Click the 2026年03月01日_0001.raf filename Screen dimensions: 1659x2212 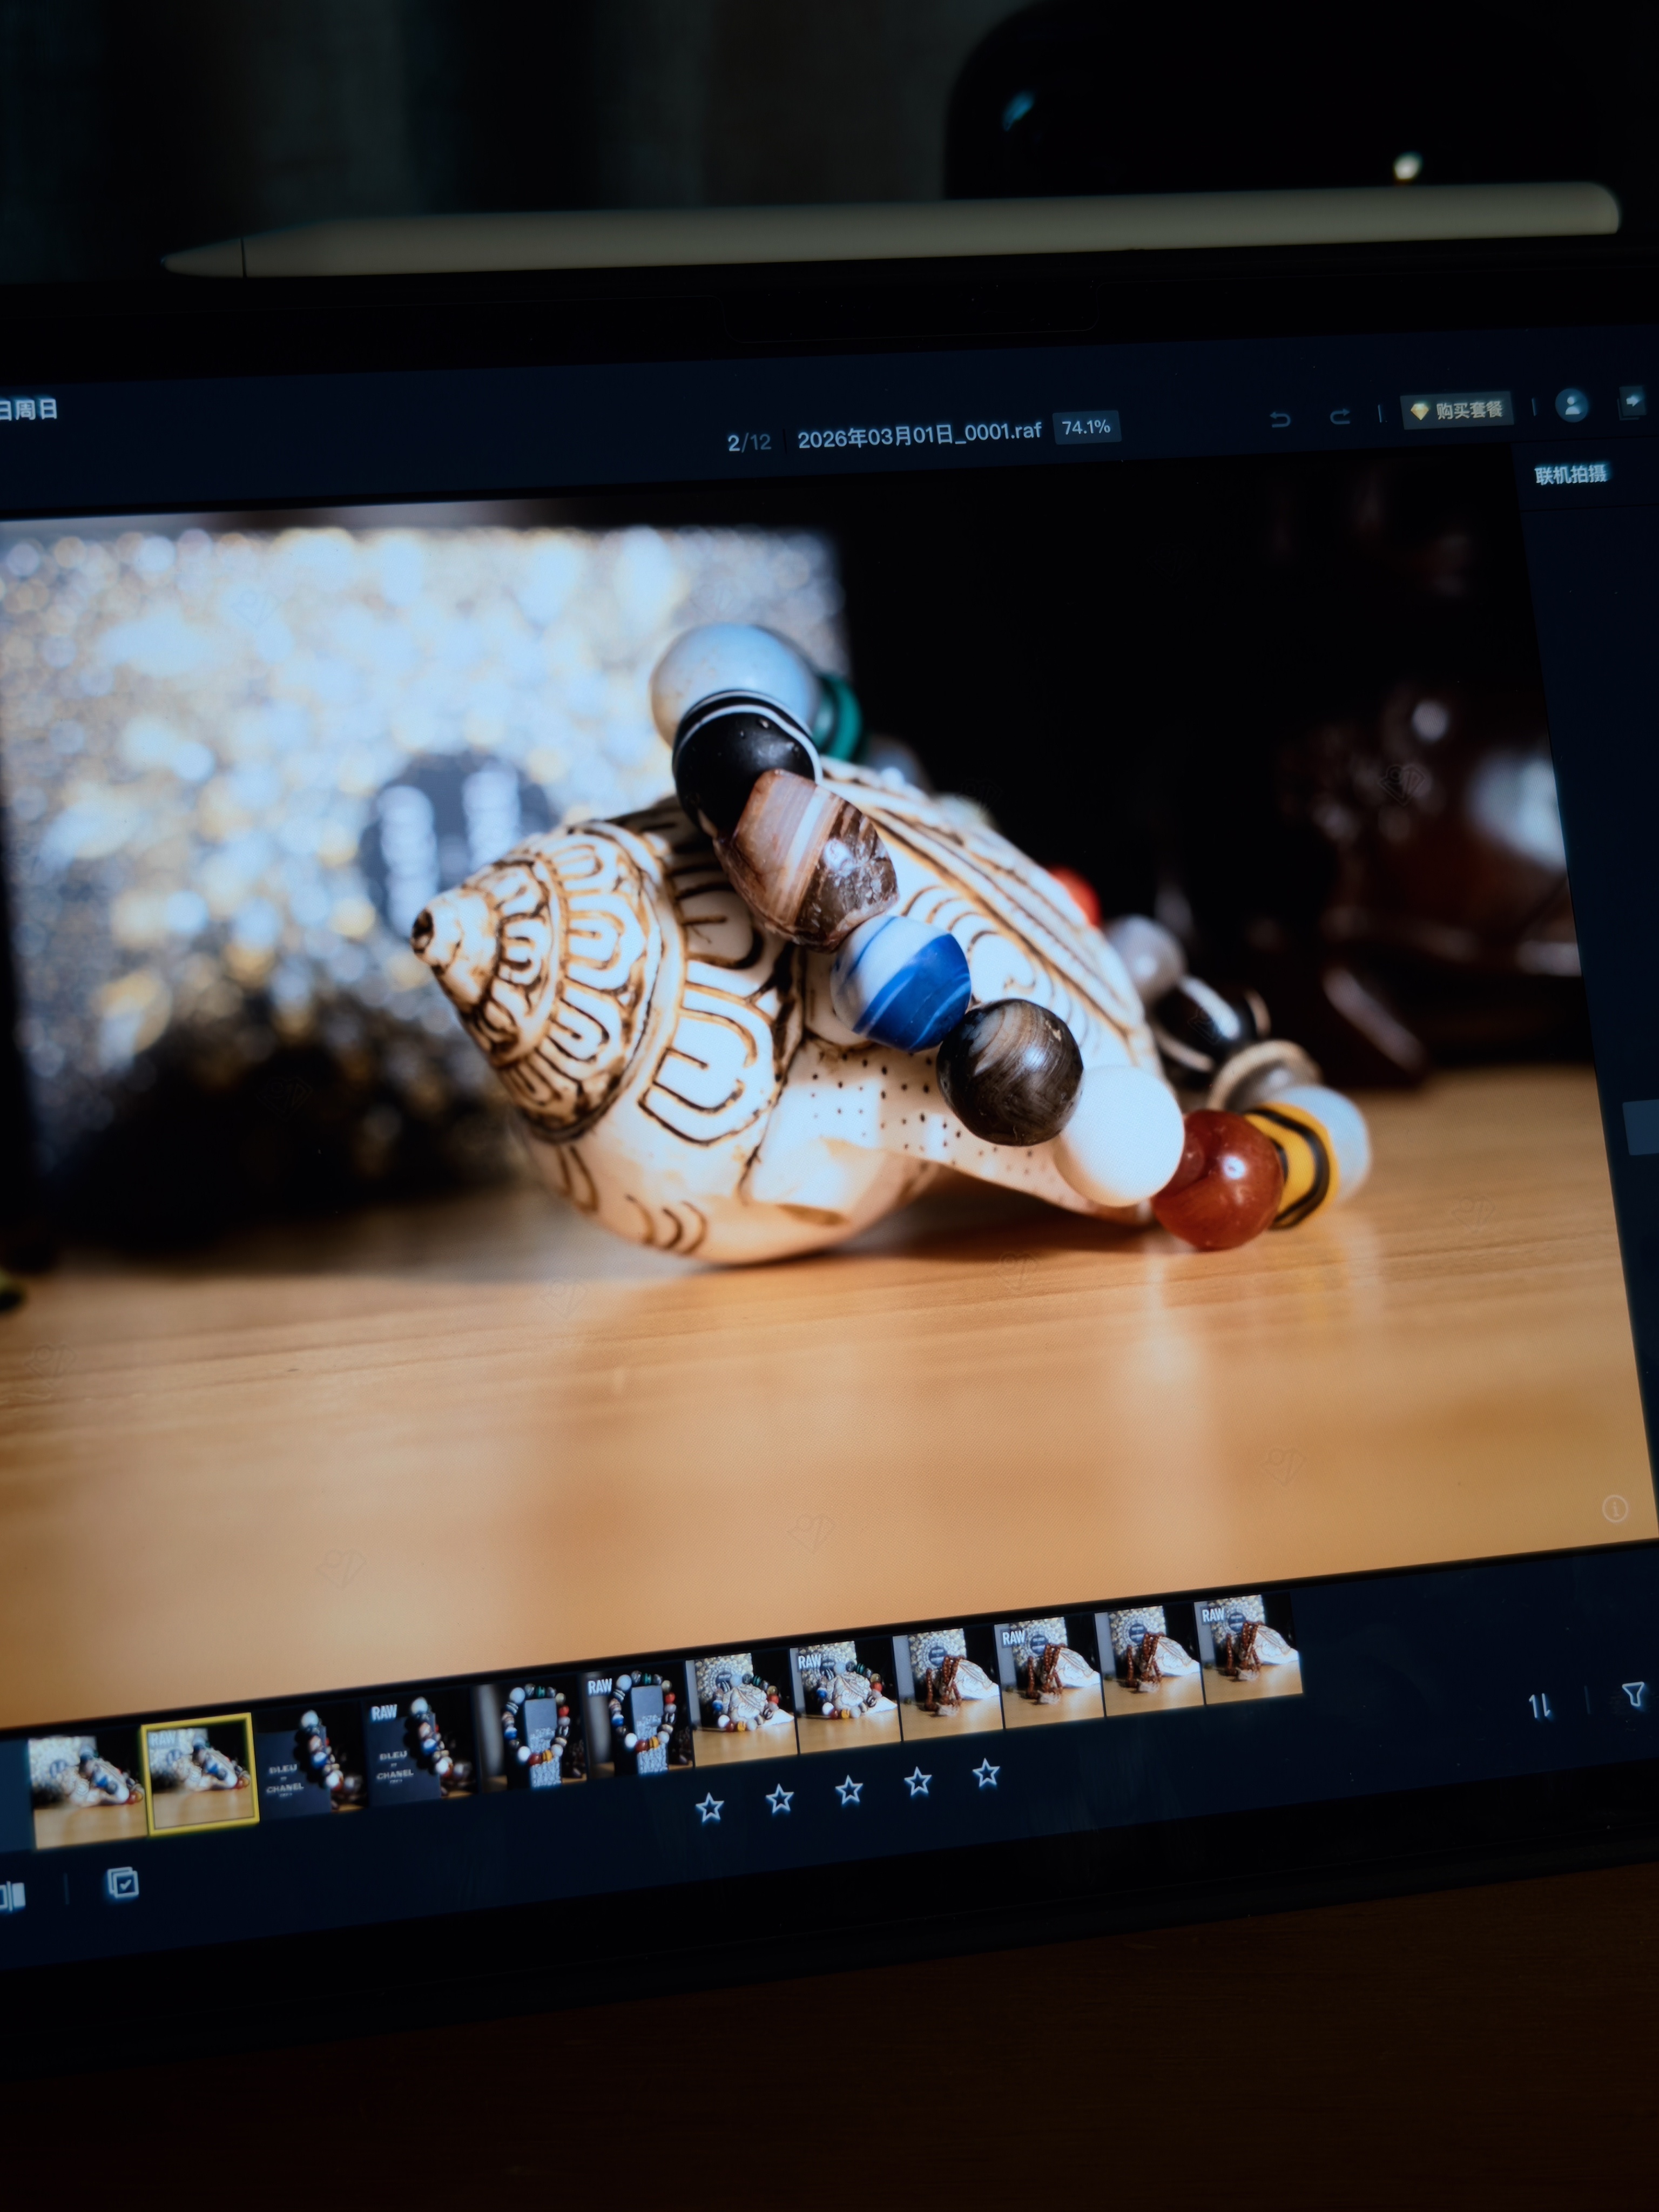coord(919,435)
